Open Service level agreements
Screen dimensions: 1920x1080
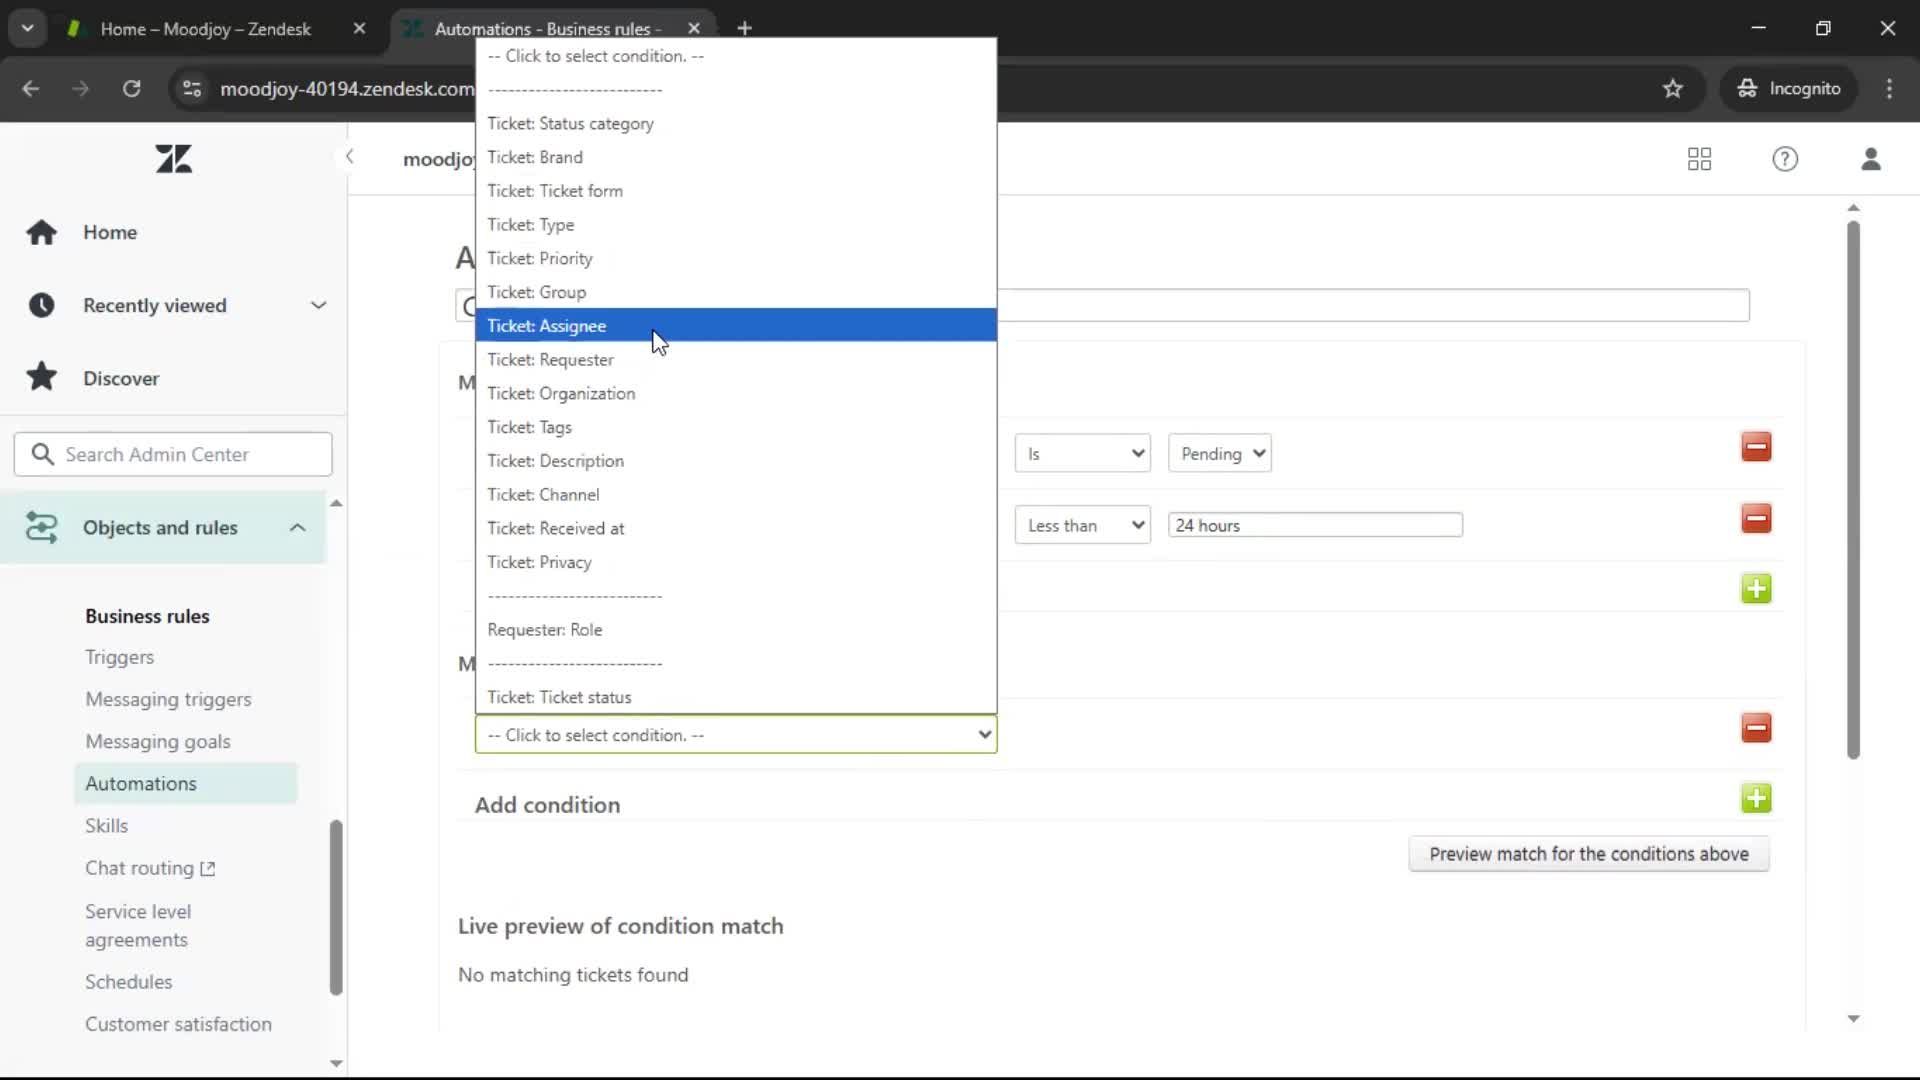[x=138, y=925]
